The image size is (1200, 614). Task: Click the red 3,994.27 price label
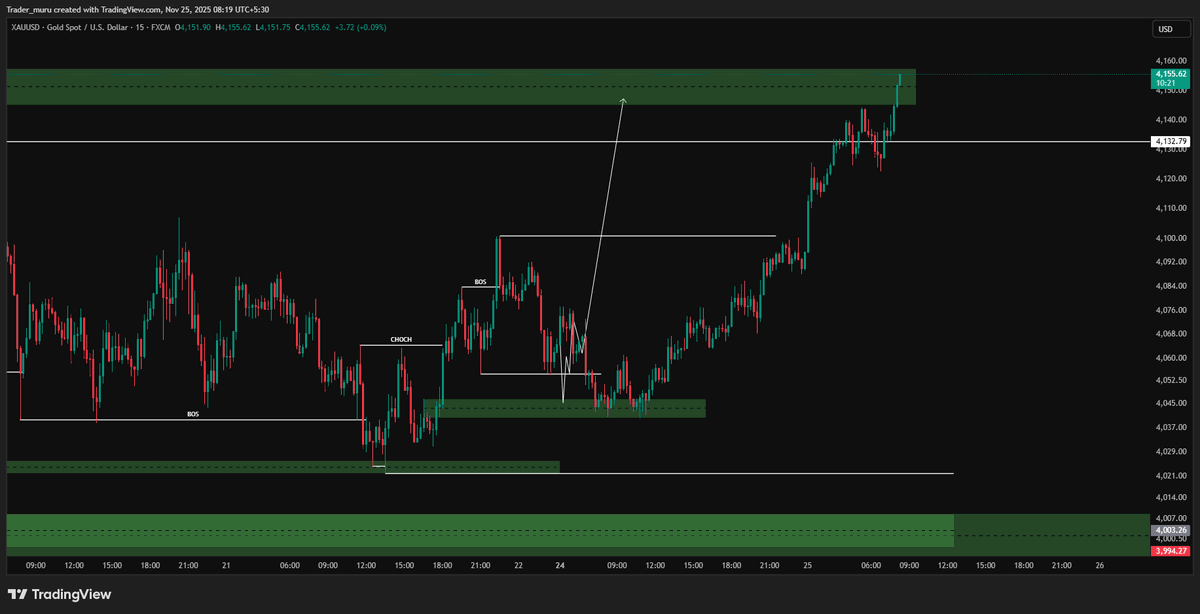(1170, 551)
